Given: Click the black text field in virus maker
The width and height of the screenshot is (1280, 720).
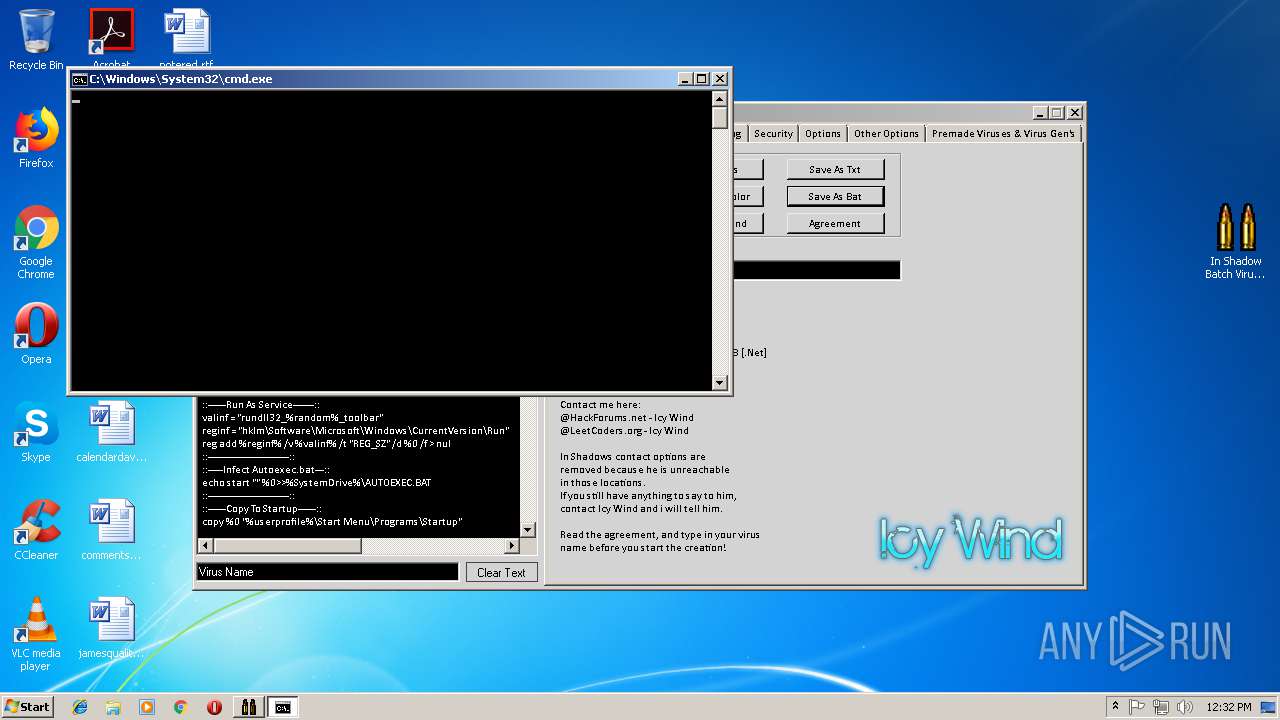Looking at the screenshot, I should click(816, 270).
